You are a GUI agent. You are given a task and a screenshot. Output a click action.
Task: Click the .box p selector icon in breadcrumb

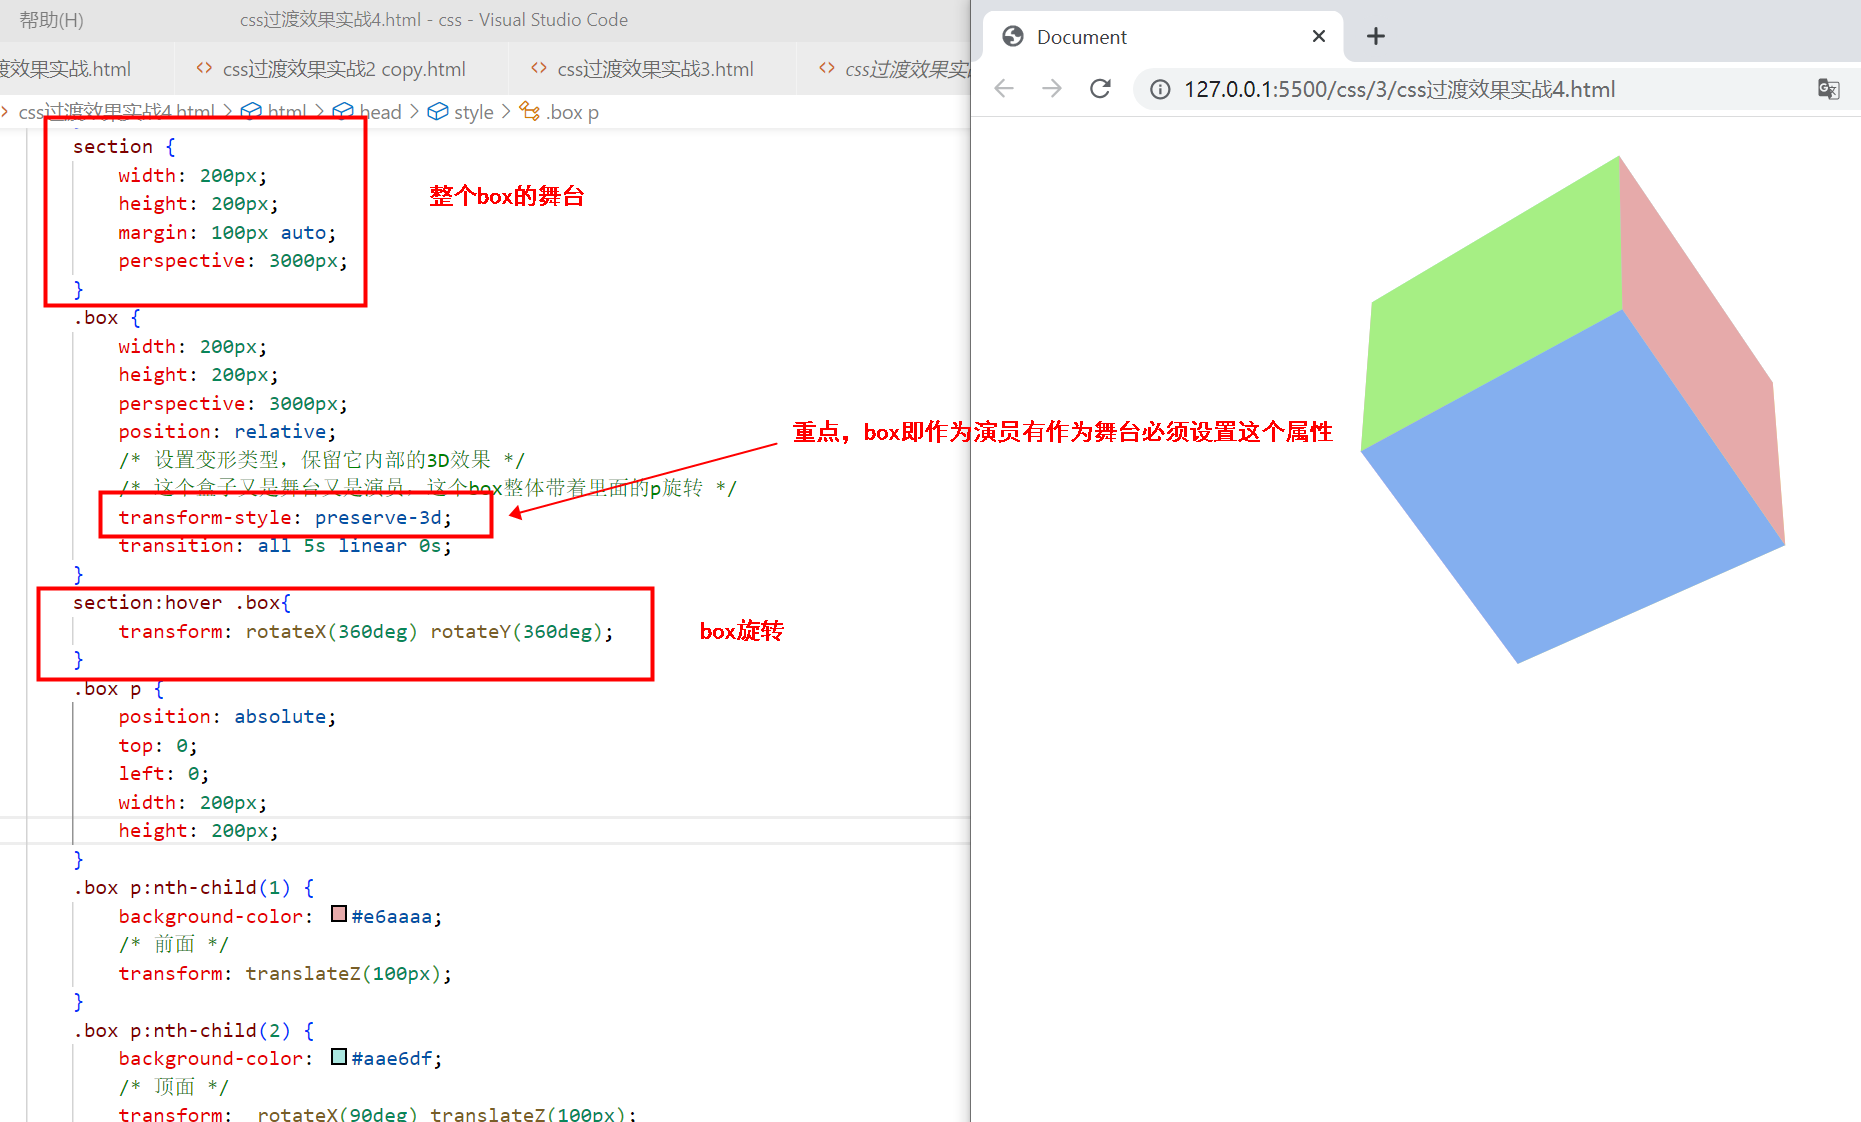pyautogui.click(x=529, y=111)
